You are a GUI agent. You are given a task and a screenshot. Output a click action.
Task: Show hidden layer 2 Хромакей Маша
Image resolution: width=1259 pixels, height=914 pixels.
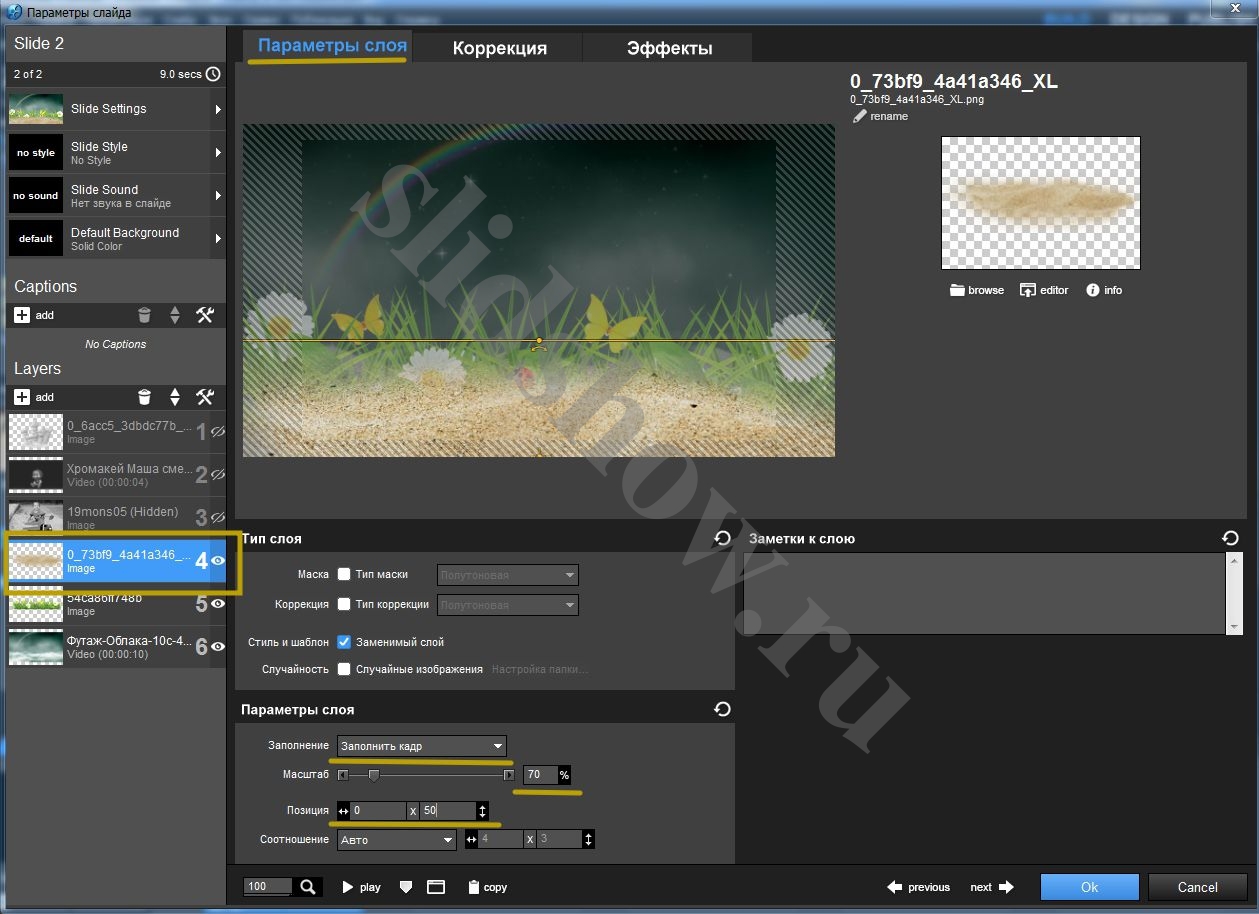click(218, 475)
